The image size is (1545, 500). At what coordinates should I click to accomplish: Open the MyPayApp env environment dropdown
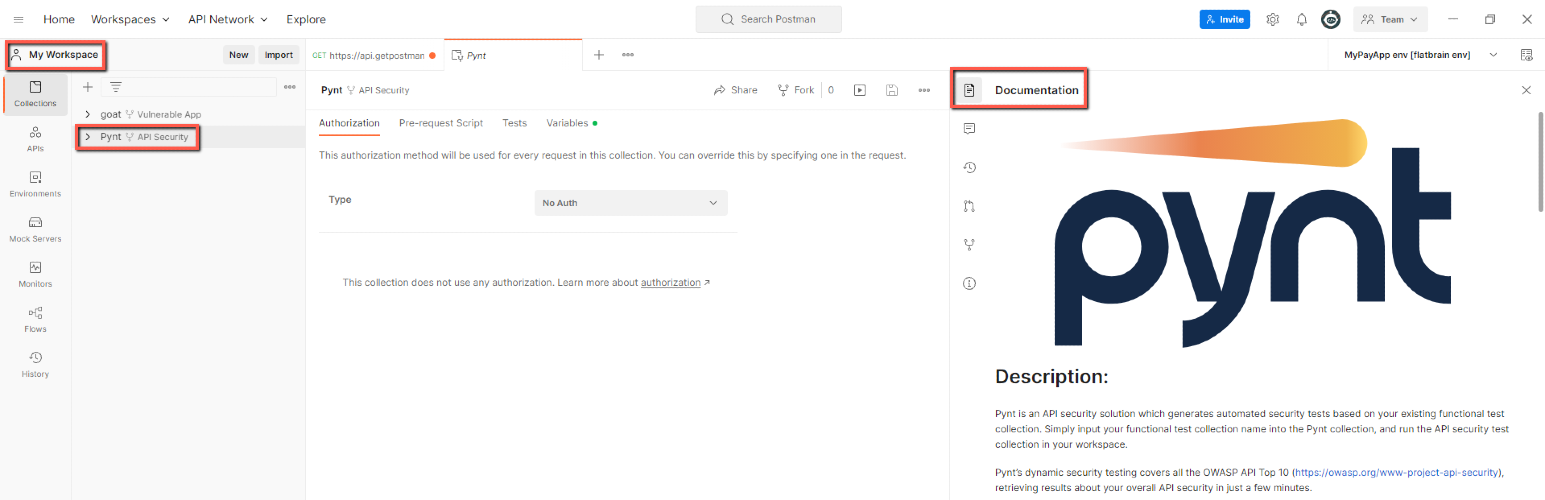(1421, 55)
